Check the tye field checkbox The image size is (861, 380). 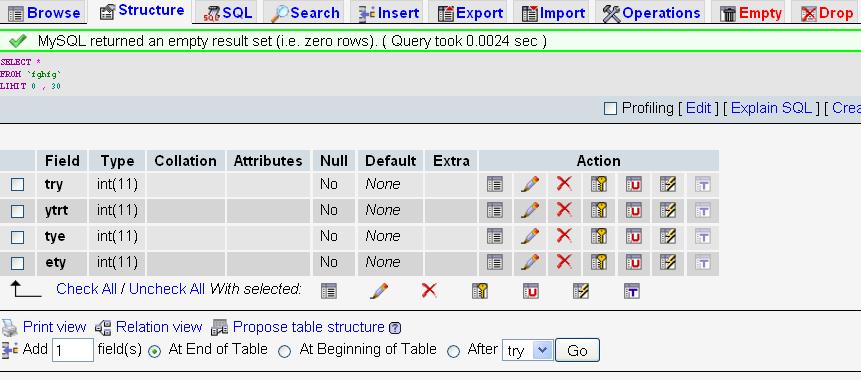click(x=18, y=237)
